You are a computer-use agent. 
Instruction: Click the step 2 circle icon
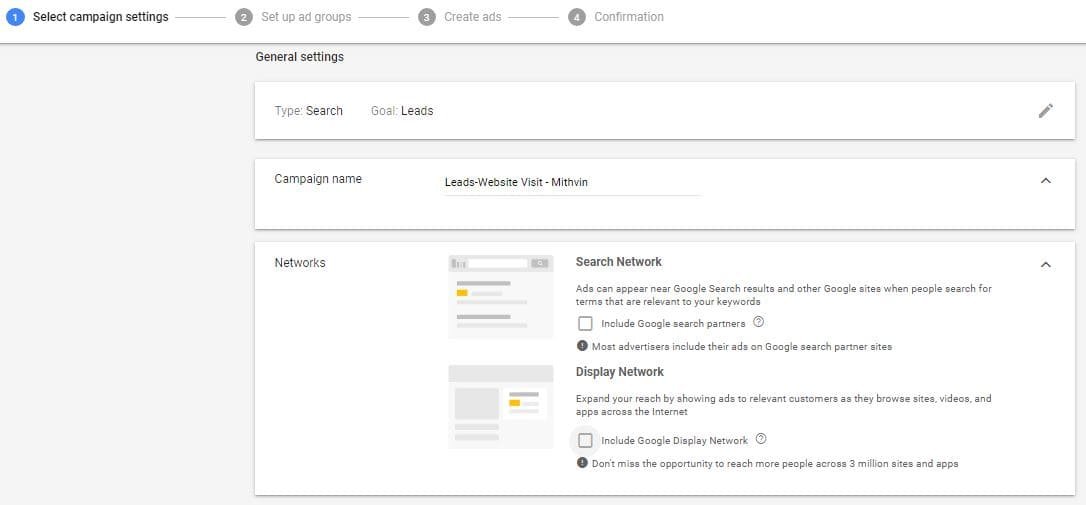(x=243, y=17)
